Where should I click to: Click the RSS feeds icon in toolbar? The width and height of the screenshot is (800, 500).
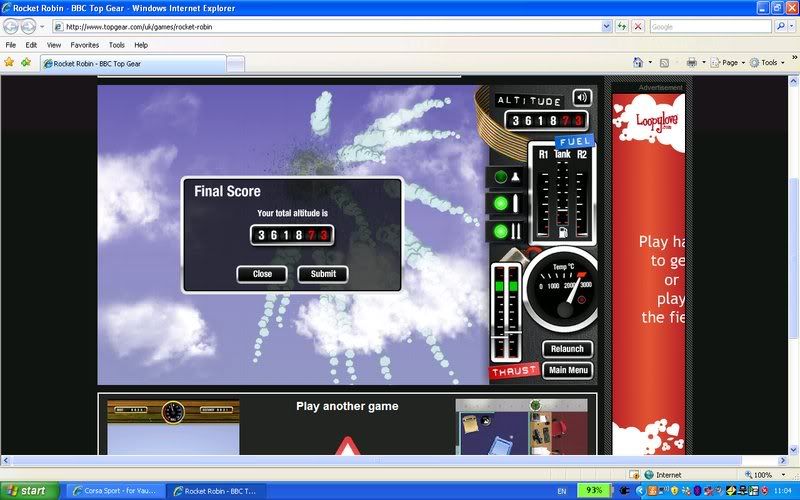point(665,62)
